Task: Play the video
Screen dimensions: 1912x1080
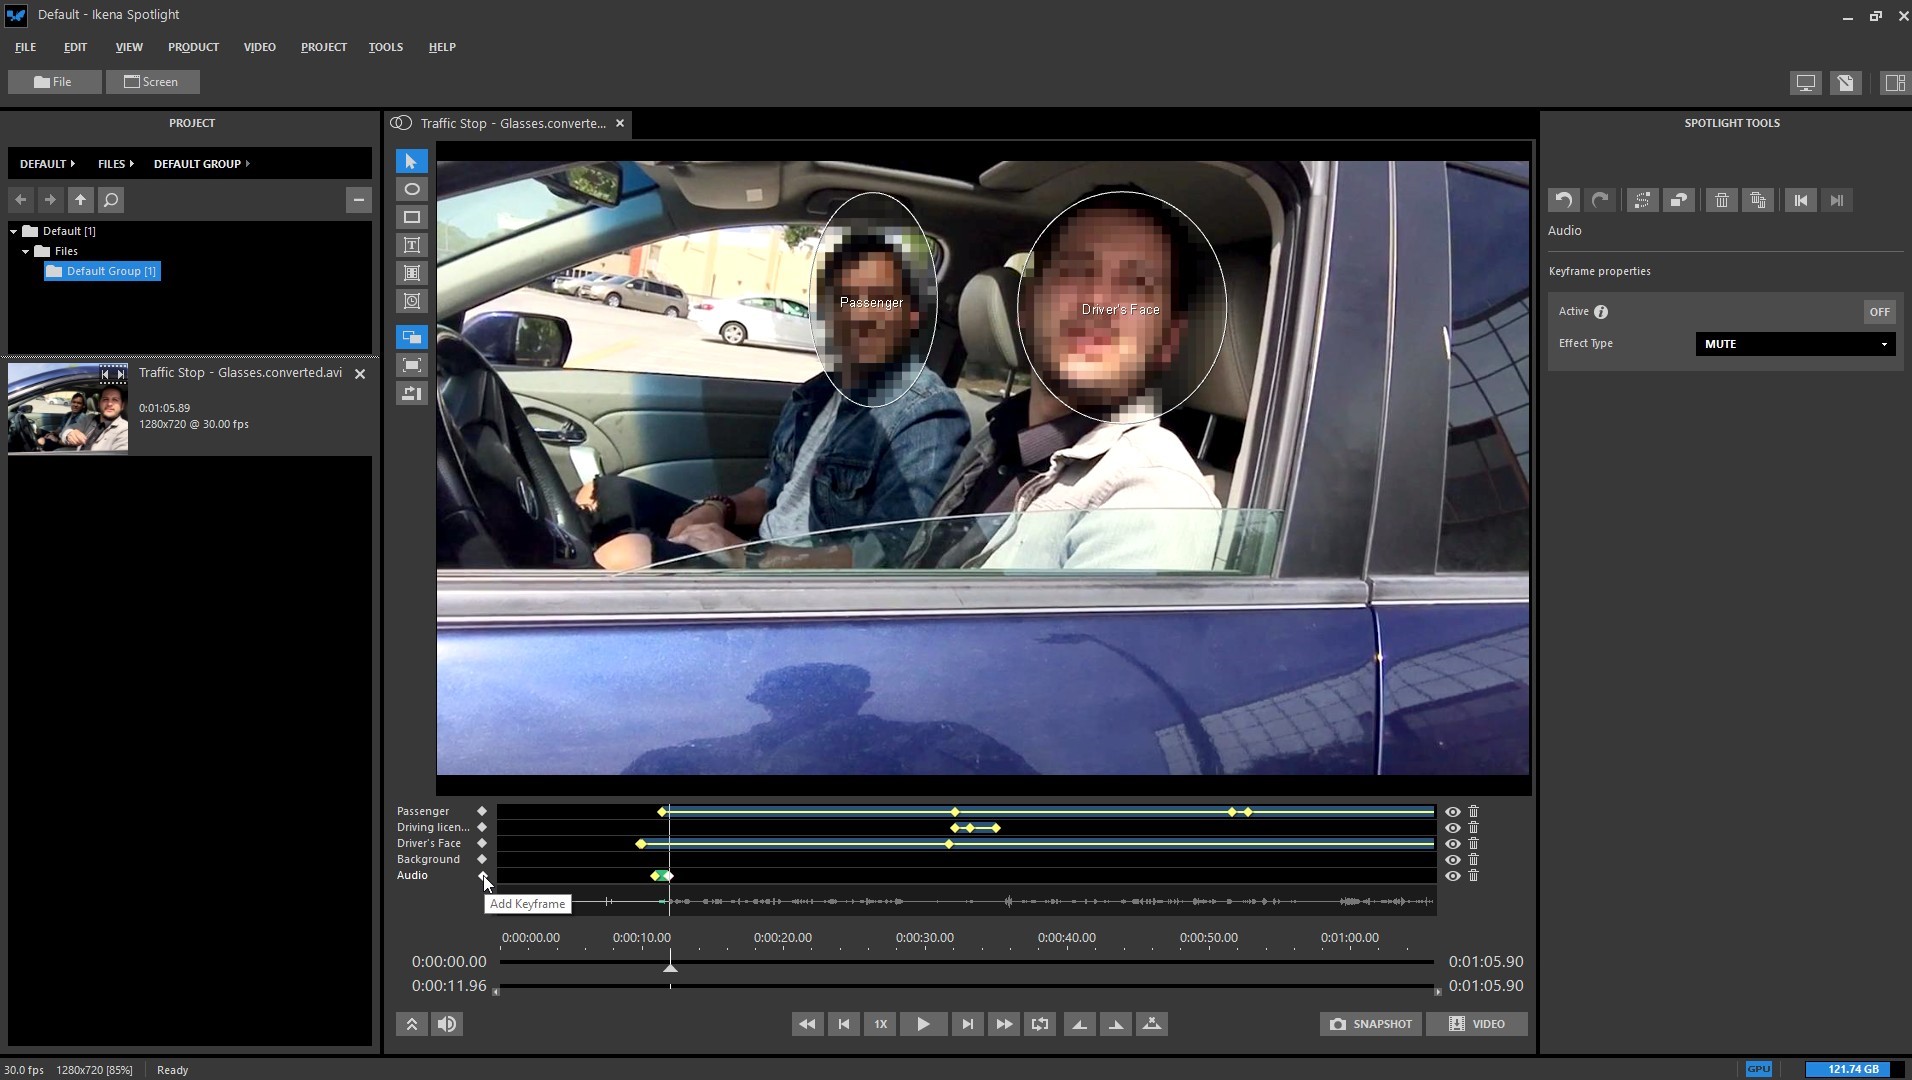Action: pos(923,1024)
